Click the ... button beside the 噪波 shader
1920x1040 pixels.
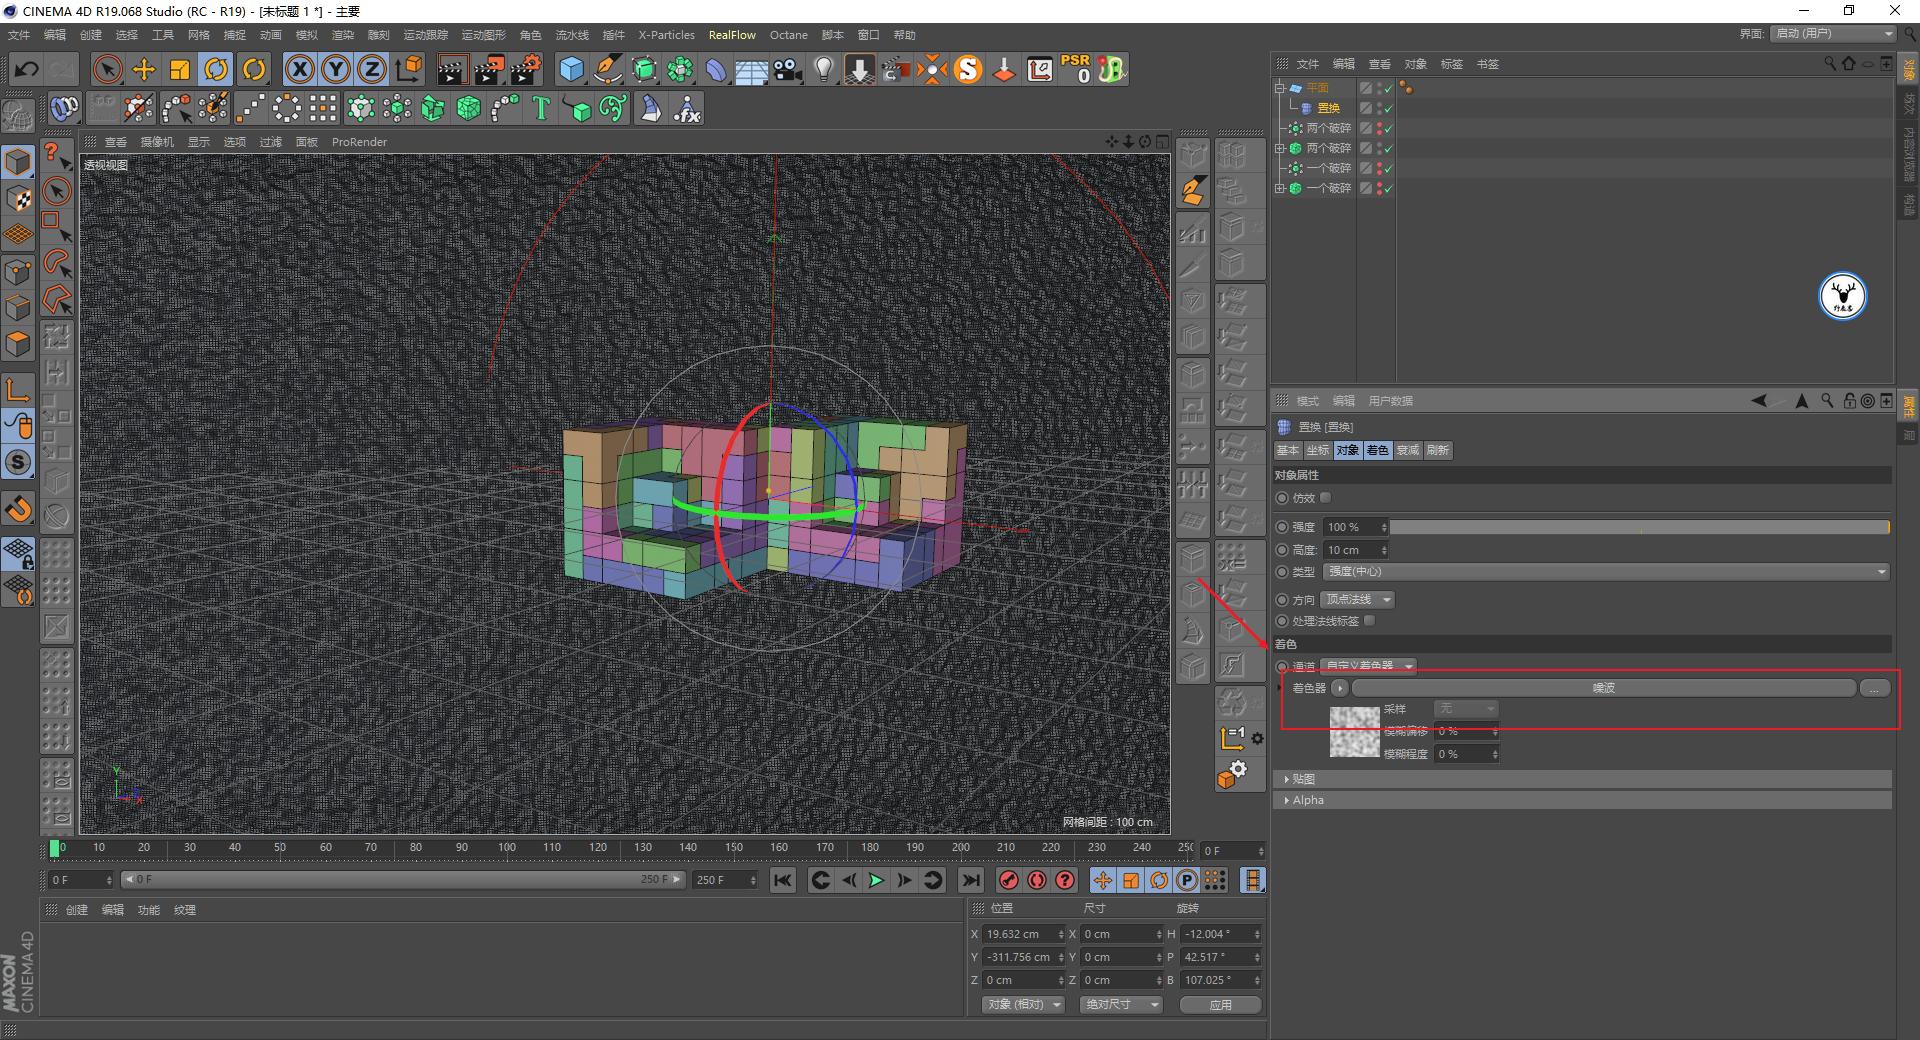[1875, 687]
